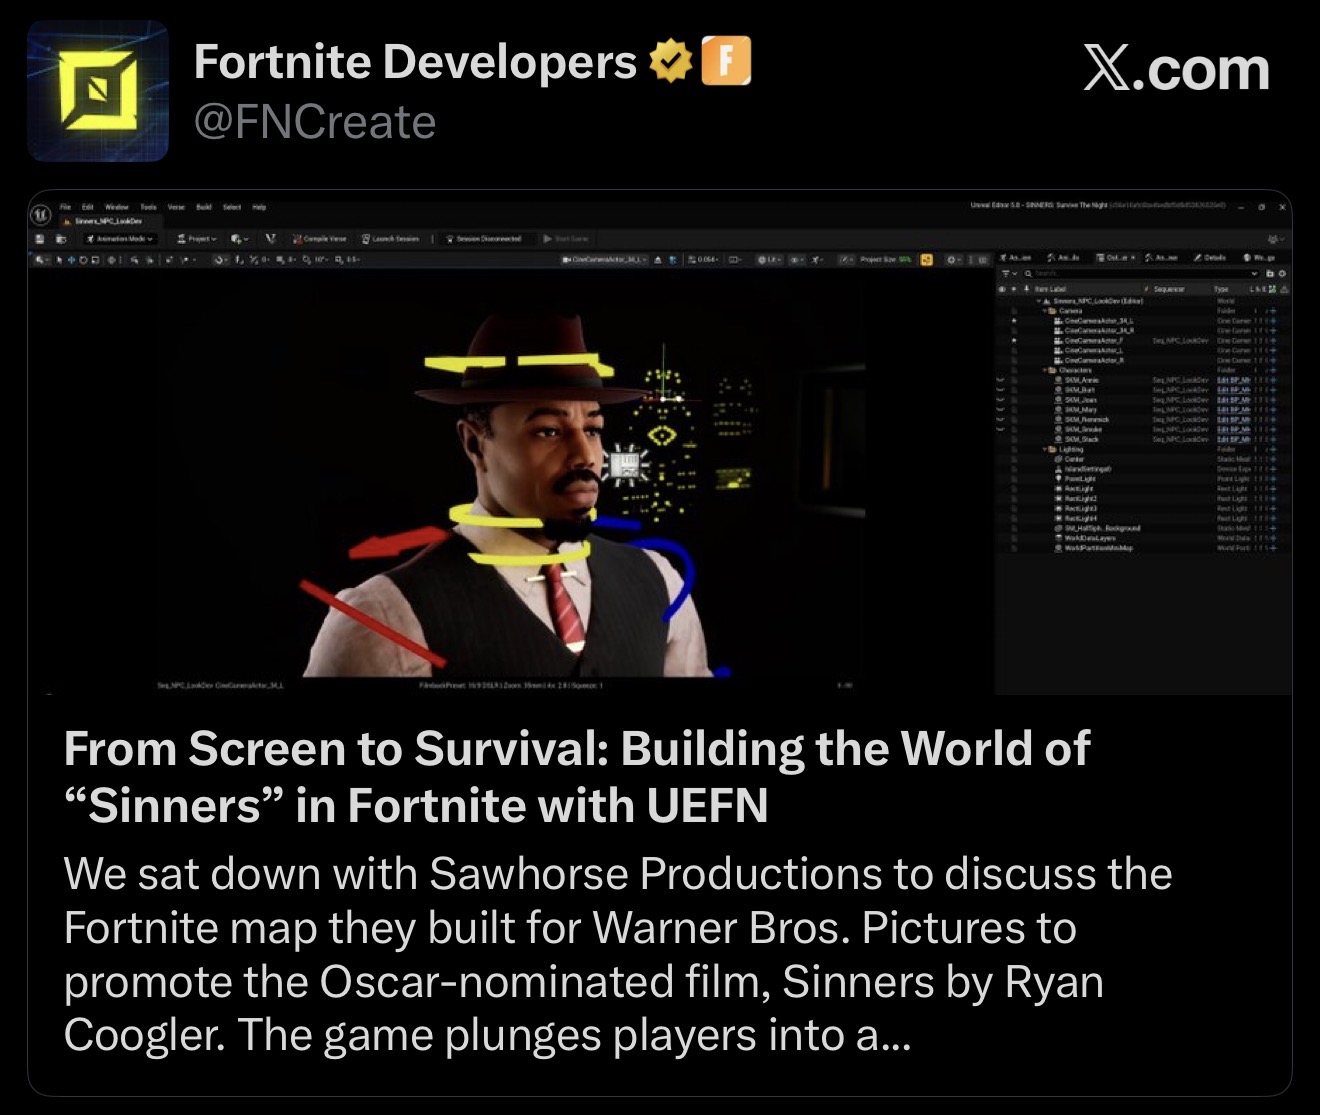Click the Compile Verse button
This screenshot has width=1320, height=1115.
pos(321,239)
